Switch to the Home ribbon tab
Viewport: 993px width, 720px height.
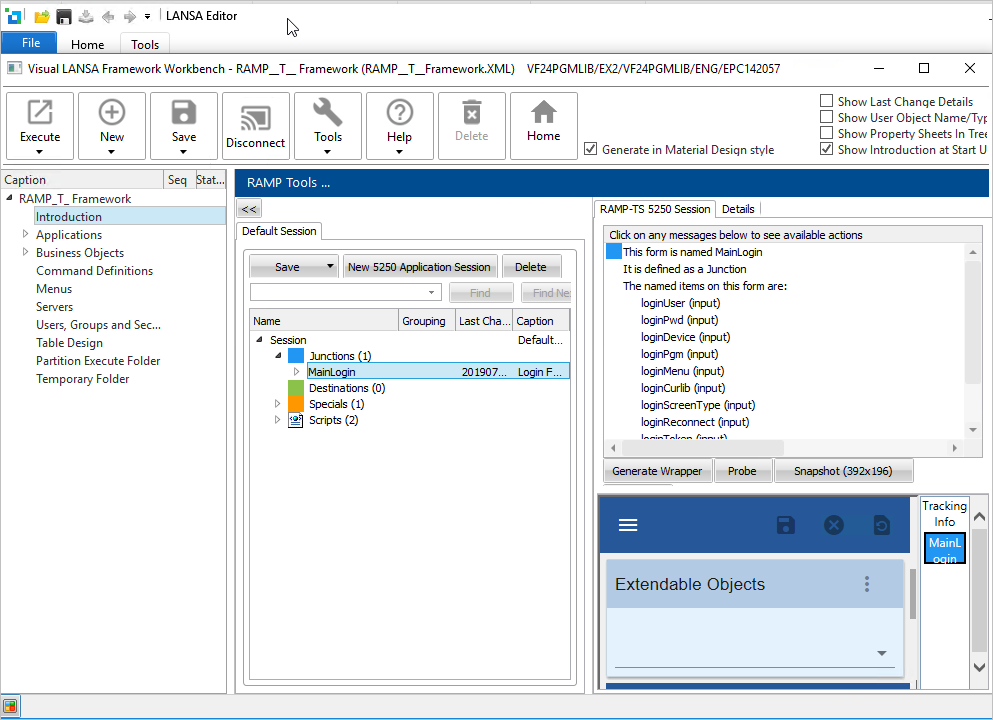(87, 44)
